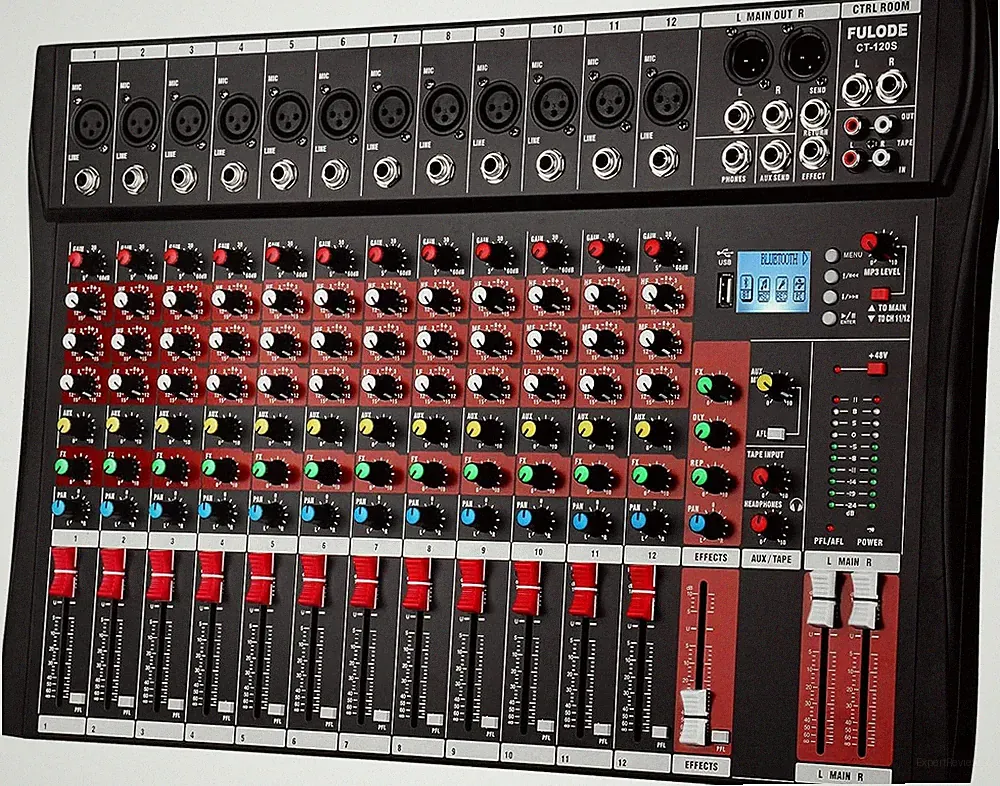Image resolution: width=1000 pixels, height=786 pixels.
Task: Select the Bluetooth mode icon on the LCD
Action: [746, 290]
